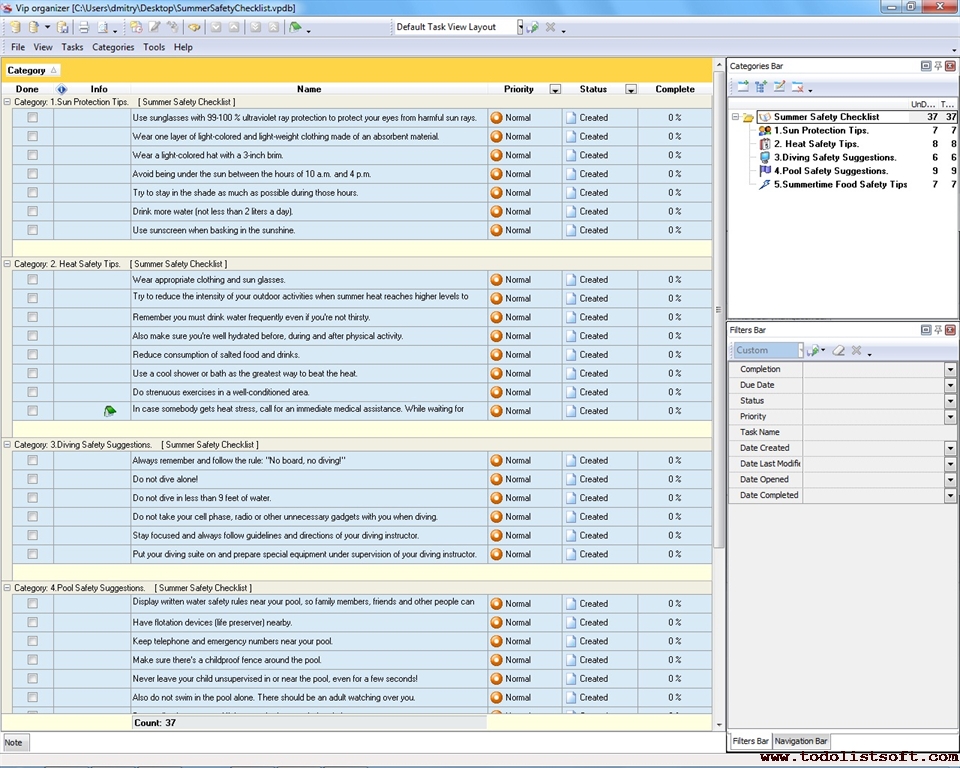Click the print icon in main toolbar
The width and height of the screenshot is (960, 768).
click(84, 27)
